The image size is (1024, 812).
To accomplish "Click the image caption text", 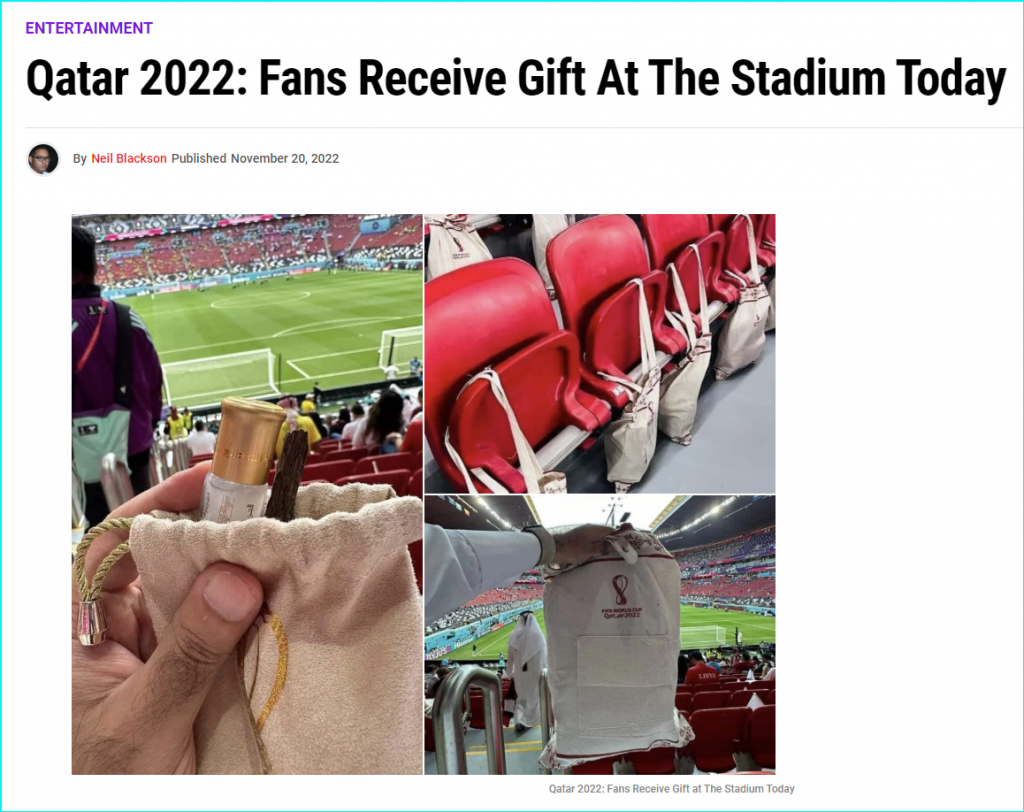I will tap(671, 788).
